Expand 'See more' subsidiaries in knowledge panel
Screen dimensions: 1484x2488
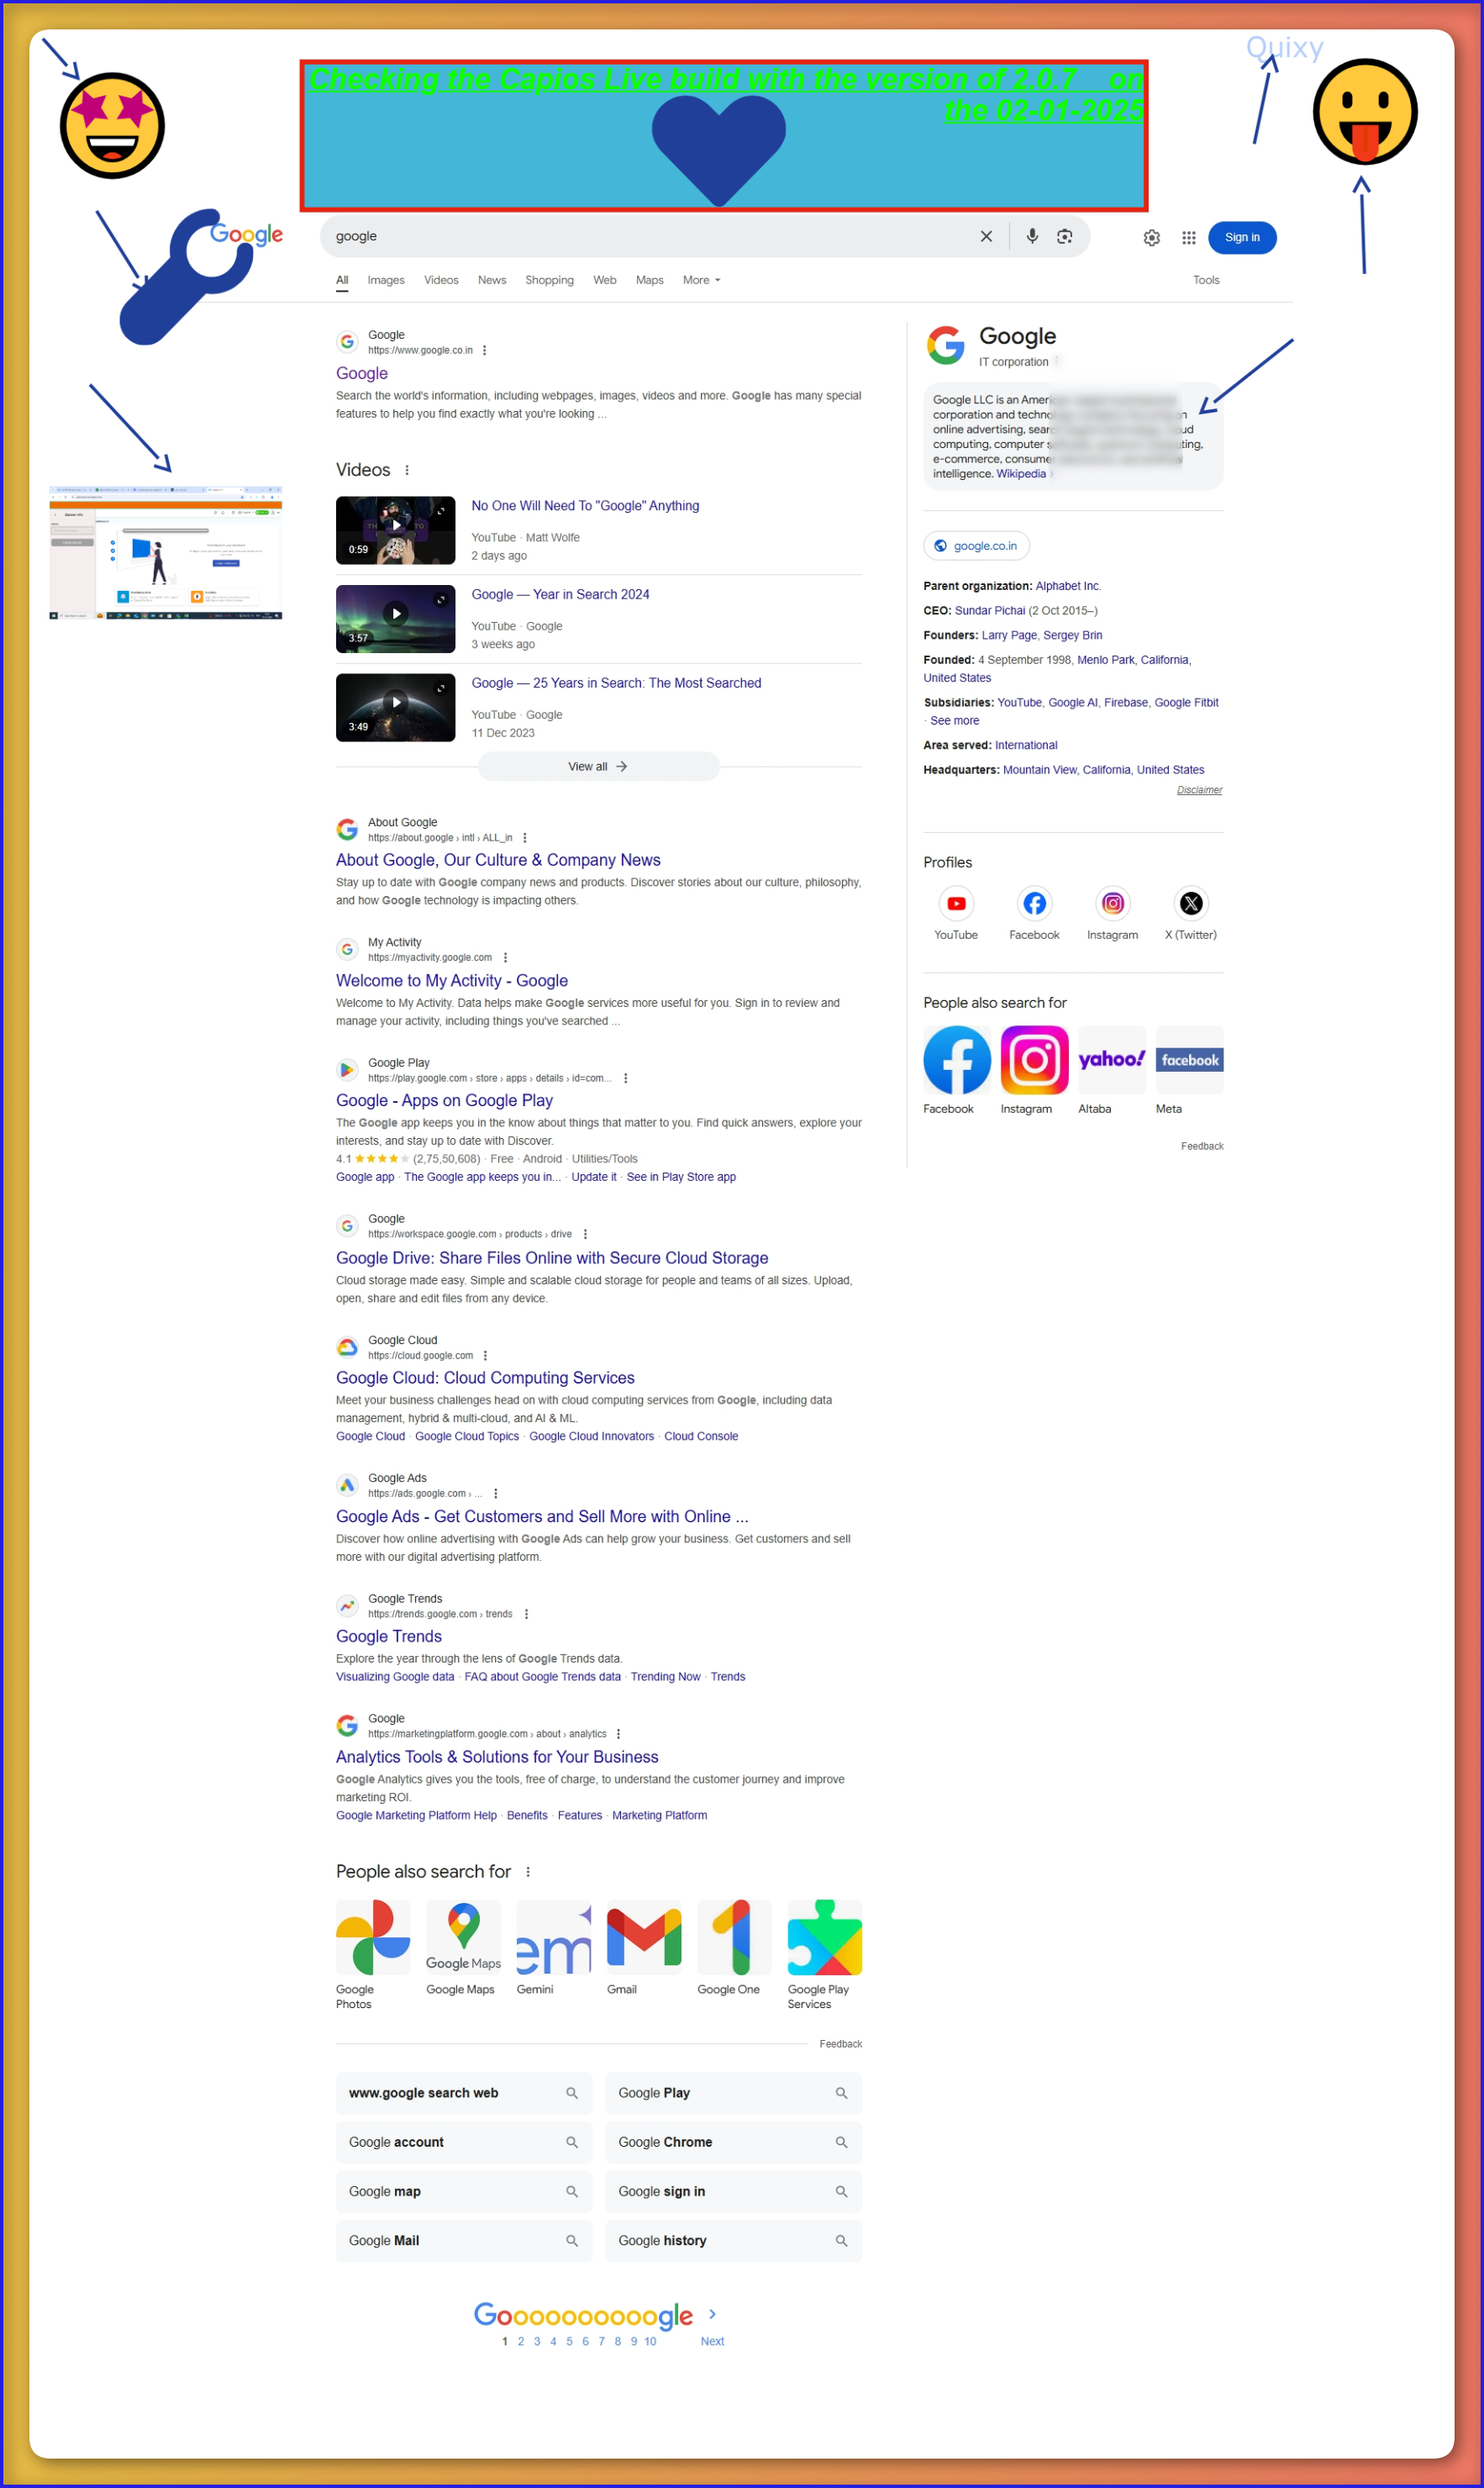click(x=954, y=720)
